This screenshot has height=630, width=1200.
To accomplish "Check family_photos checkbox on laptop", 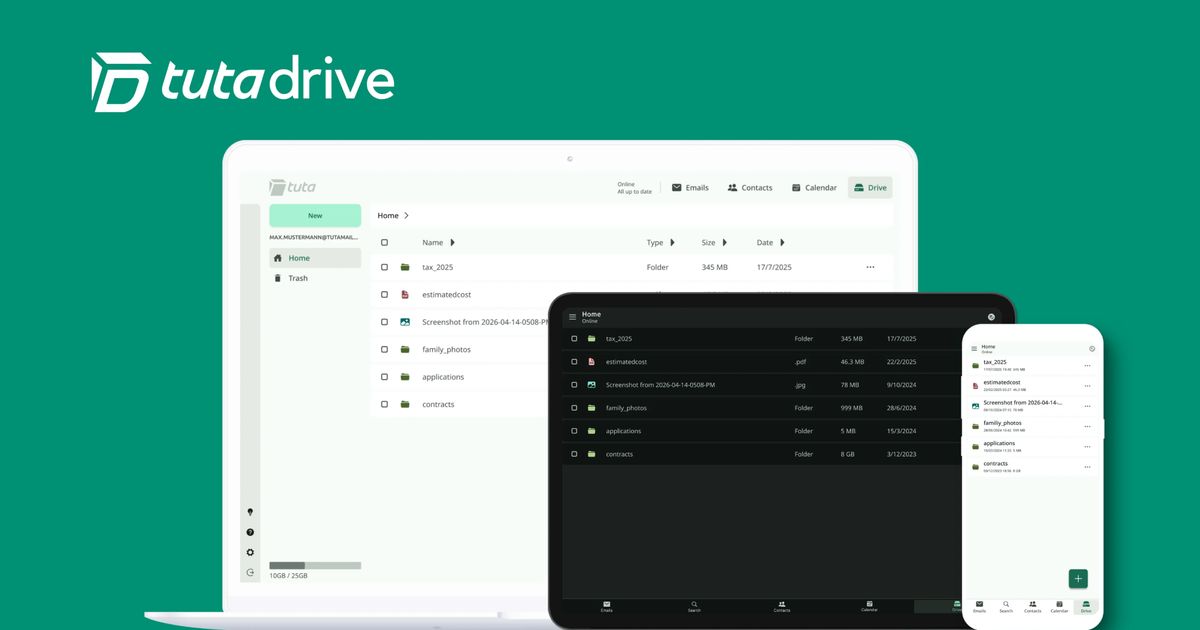I will coord(384,349).
